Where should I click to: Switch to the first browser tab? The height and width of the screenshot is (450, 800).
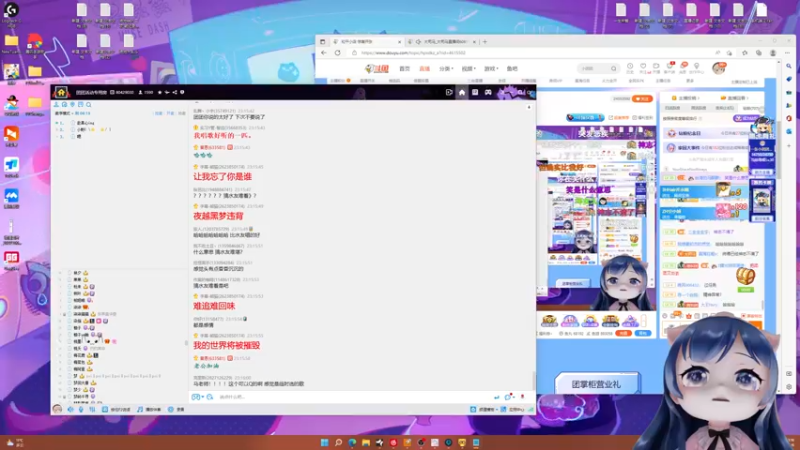367,41
